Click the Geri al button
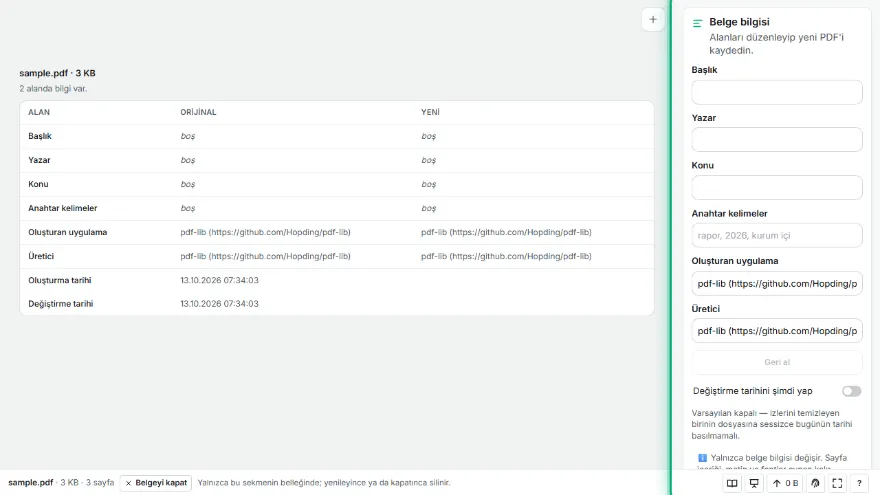 pos(777,362)
